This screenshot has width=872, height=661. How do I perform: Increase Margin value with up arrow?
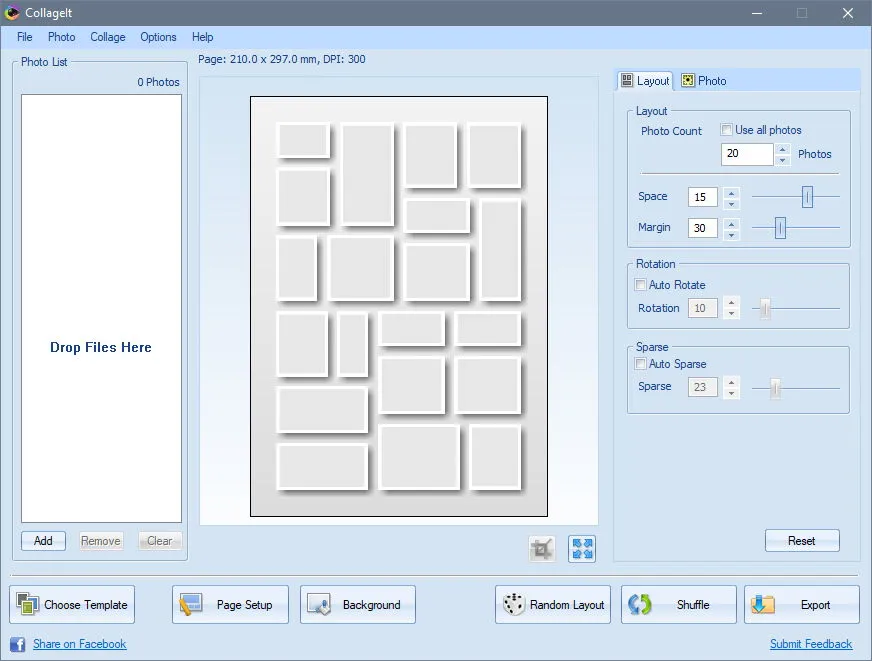tap(731, 223)
